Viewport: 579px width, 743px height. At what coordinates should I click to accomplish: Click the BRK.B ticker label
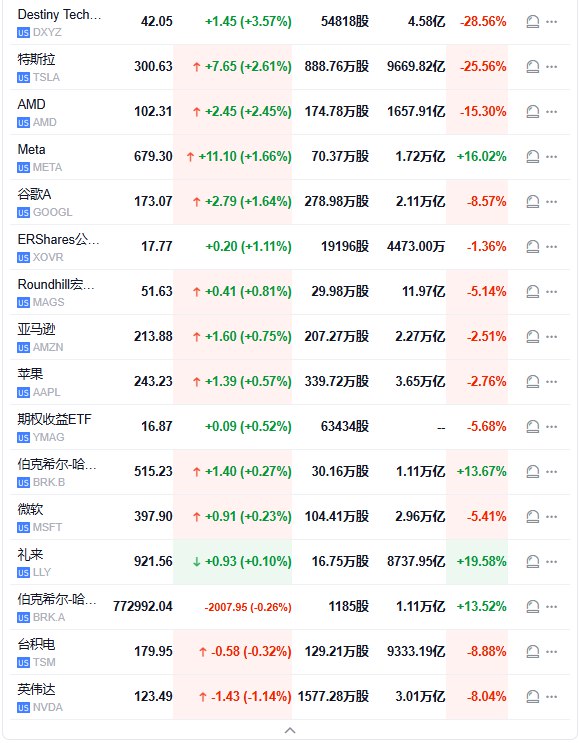(x=49, y=482)
